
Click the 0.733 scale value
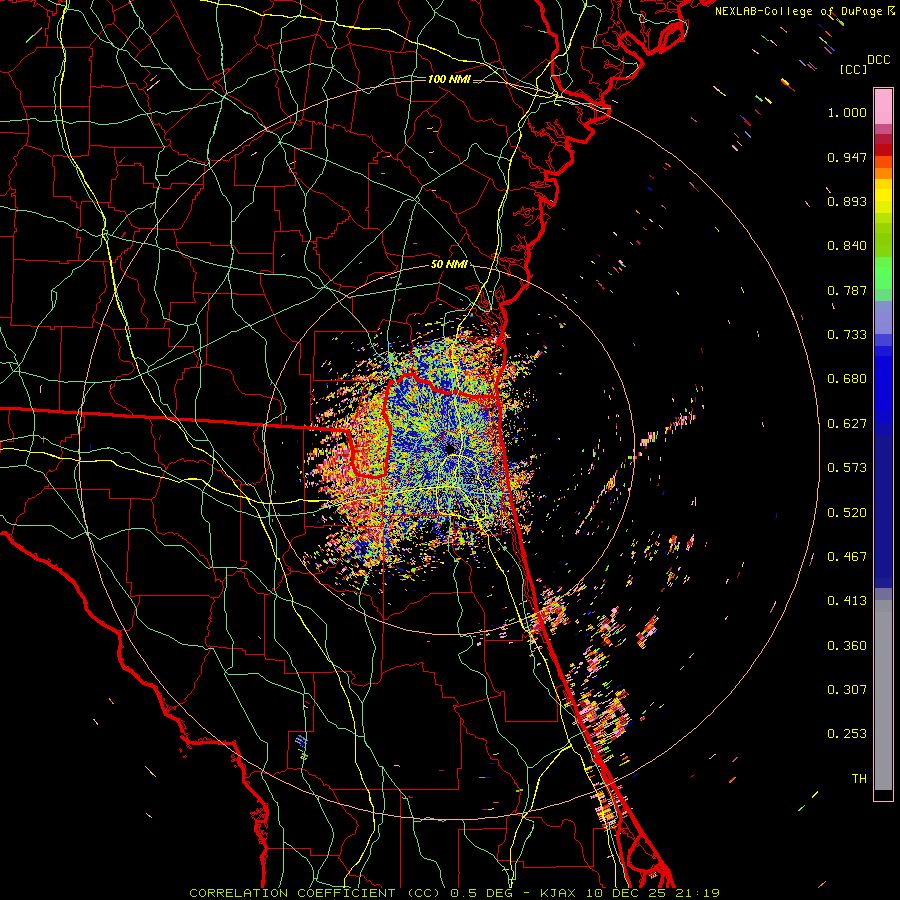[x=847, y=335]
